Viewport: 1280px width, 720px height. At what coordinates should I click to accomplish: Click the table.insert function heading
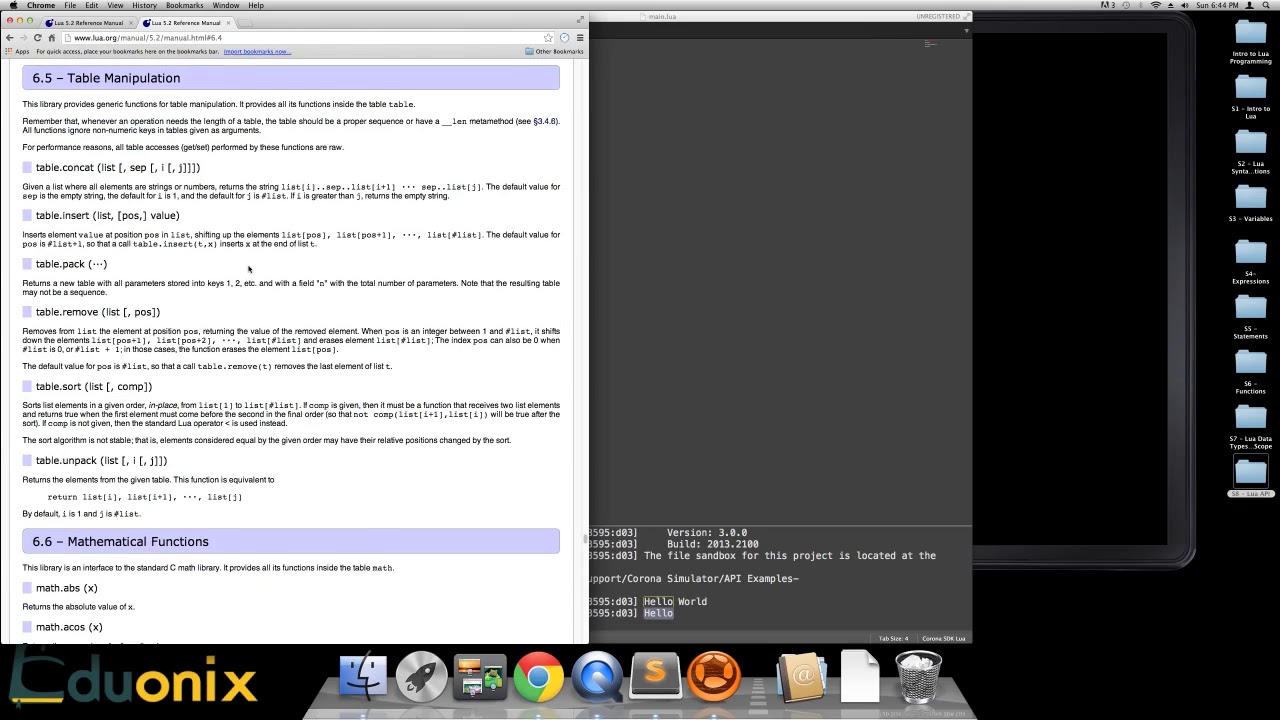click(x=108, y=215)
